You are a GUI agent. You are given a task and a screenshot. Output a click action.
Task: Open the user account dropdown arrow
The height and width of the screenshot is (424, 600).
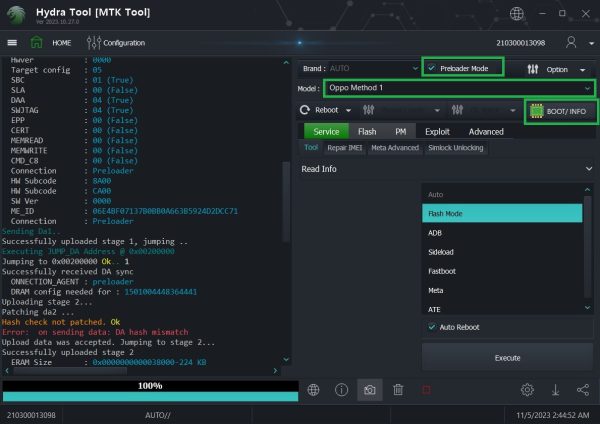(x=592, y=43)
